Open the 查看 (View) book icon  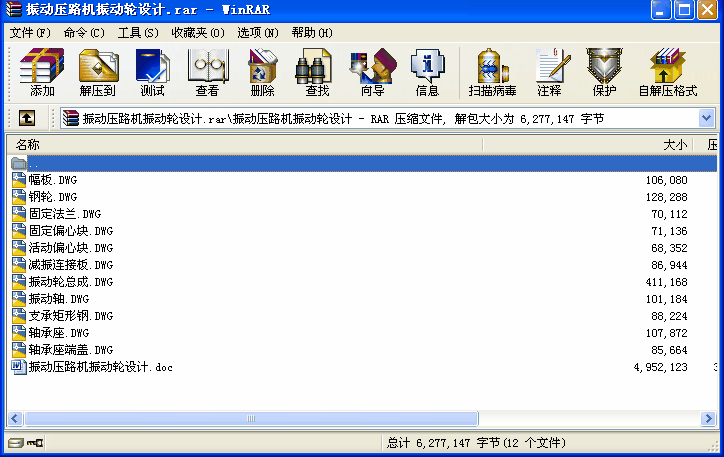(x=207, y=72)
